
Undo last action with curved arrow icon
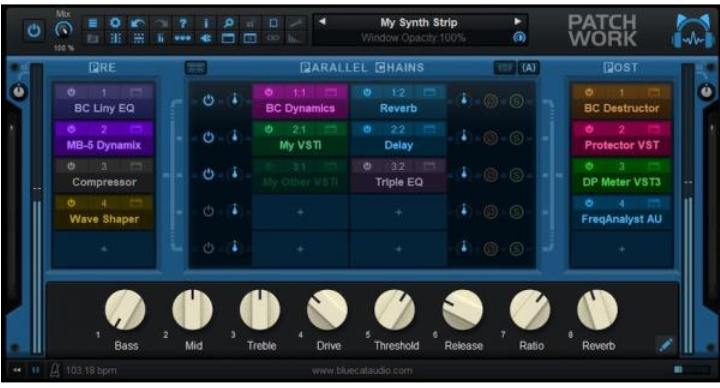(138, 23)
